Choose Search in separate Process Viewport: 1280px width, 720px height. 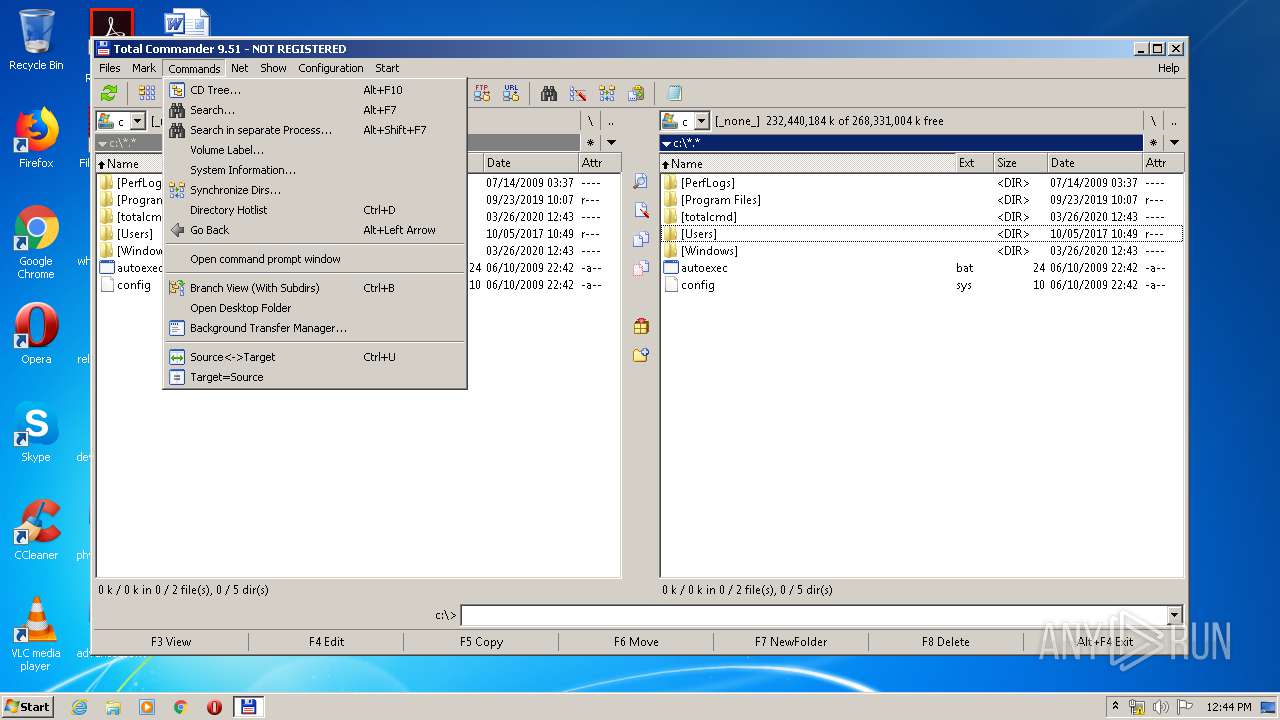coord(315,130)
